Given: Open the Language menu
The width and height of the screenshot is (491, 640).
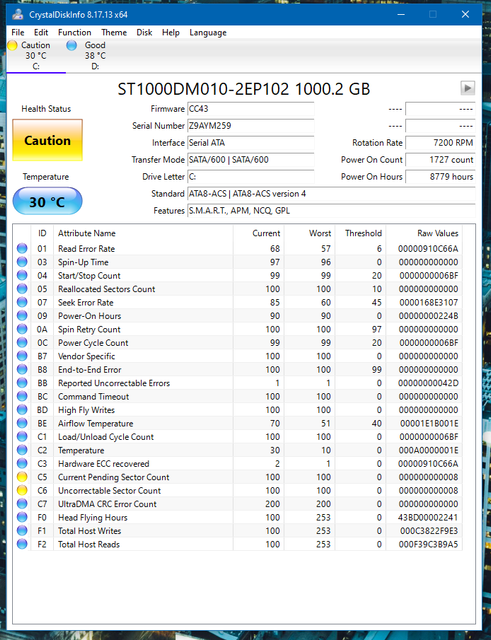Looking at the screenshot, I should [x=208, y=33].
